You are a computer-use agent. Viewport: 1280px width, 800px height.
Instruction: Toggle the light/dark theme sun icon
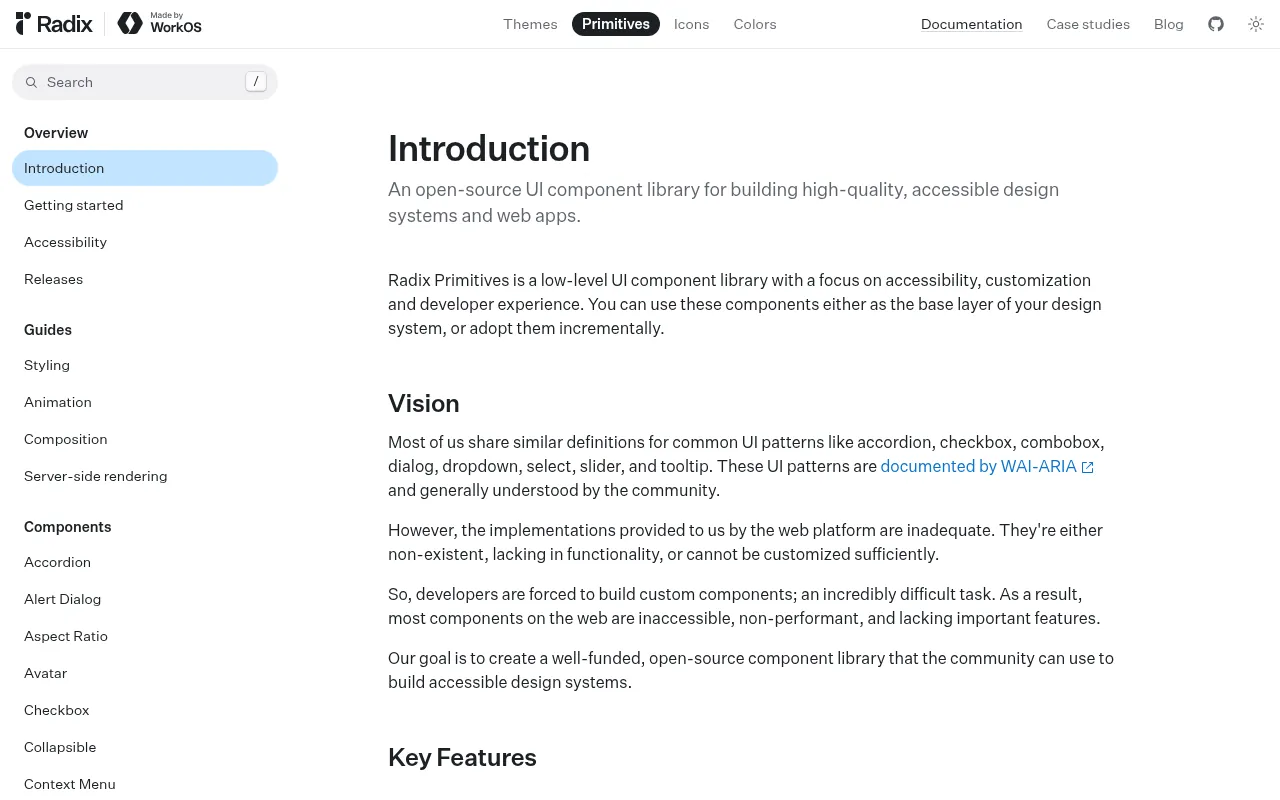coord(1256,24)
